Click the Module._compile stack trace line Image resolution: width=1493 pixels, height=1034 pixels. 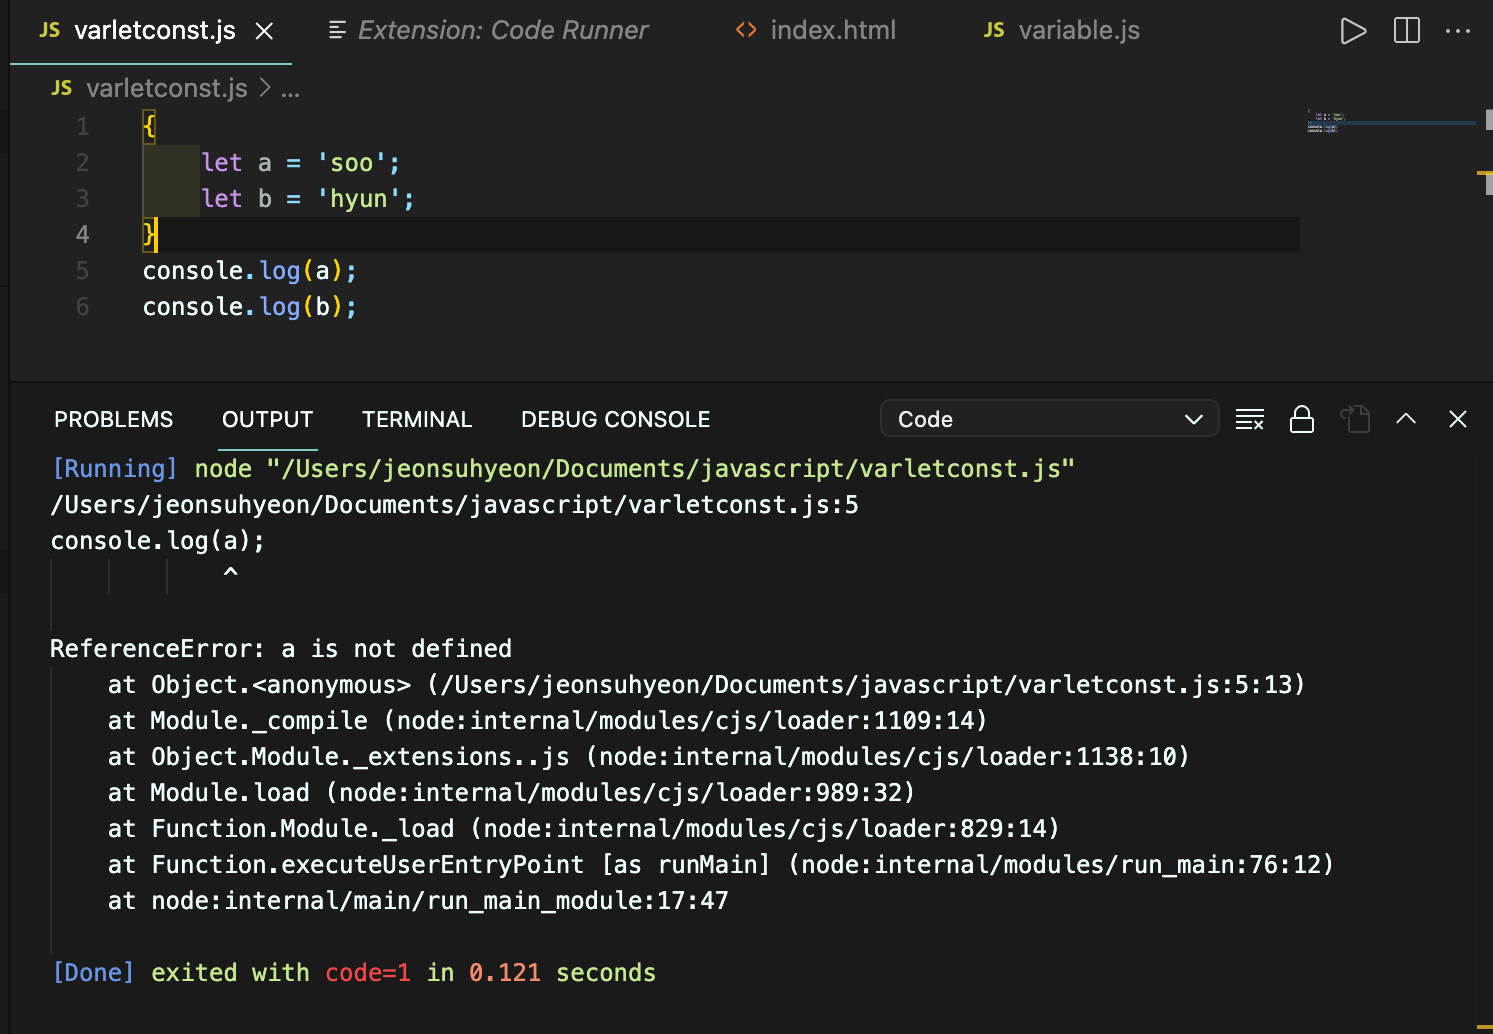[x=547, y=721]
